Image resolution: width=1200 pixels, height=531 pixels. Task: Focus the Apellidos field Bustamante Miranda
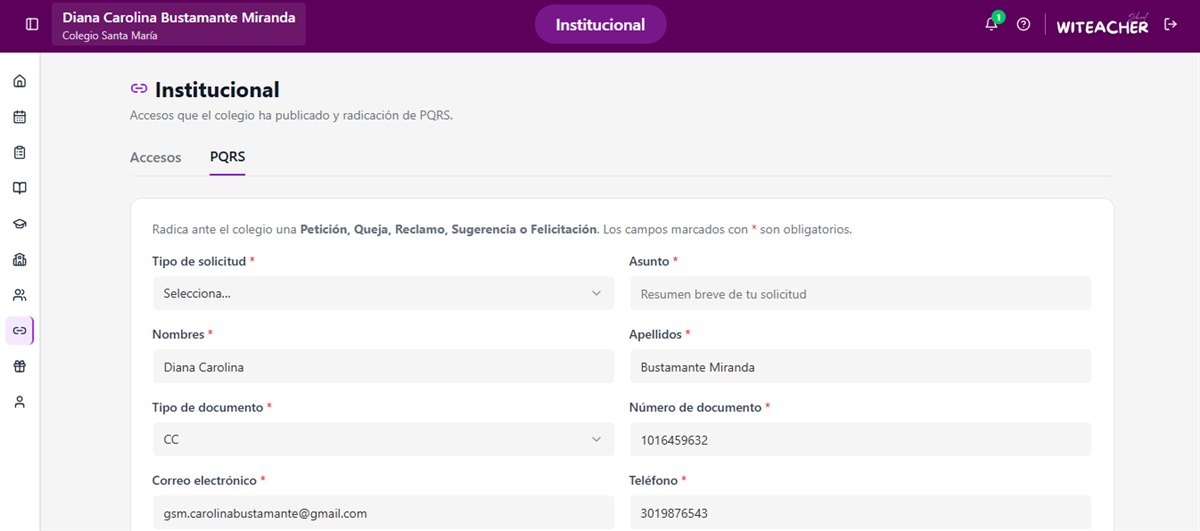point(860,366)
